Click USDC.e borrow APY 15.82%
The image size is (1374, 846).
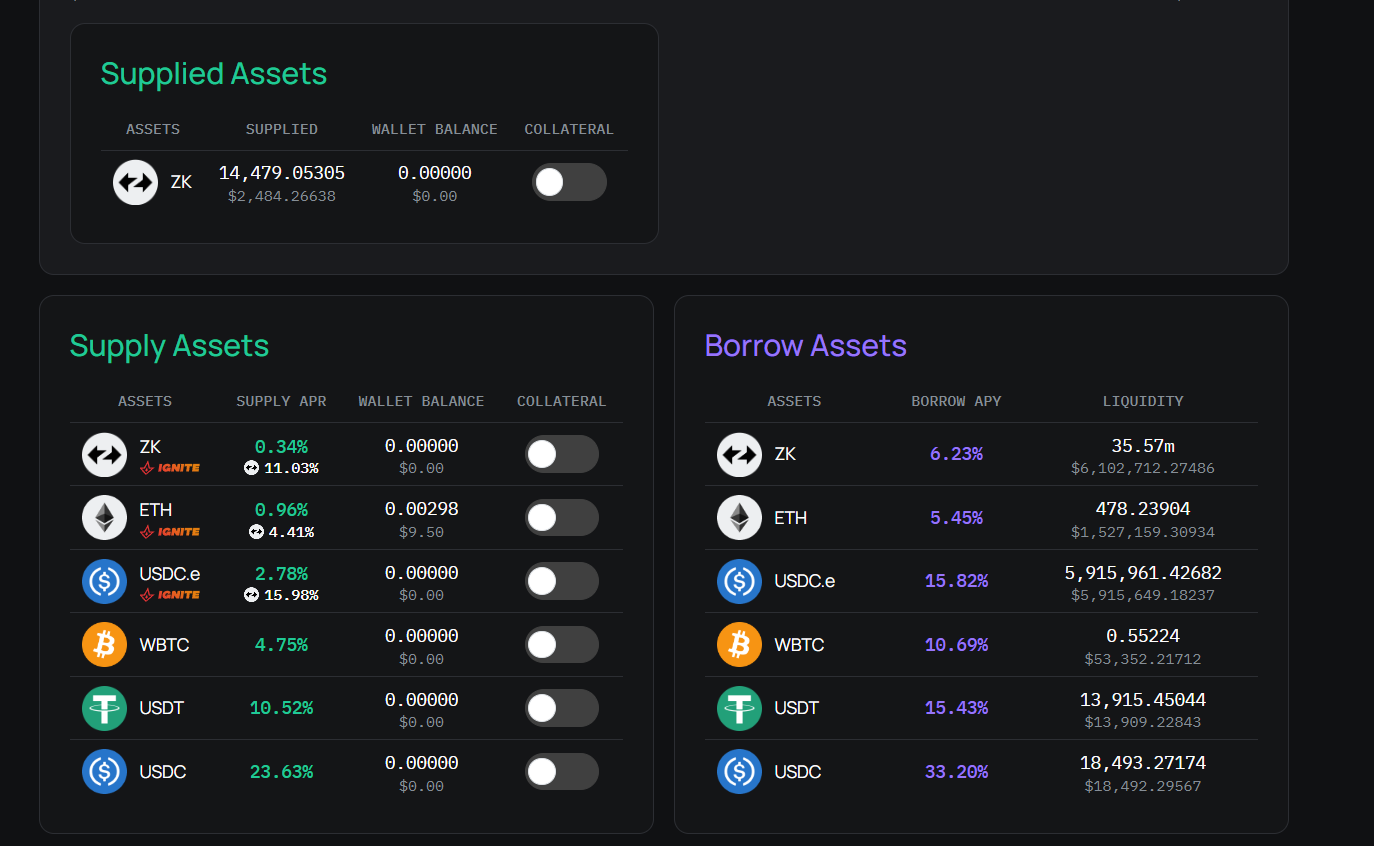(x=956, y=581)
